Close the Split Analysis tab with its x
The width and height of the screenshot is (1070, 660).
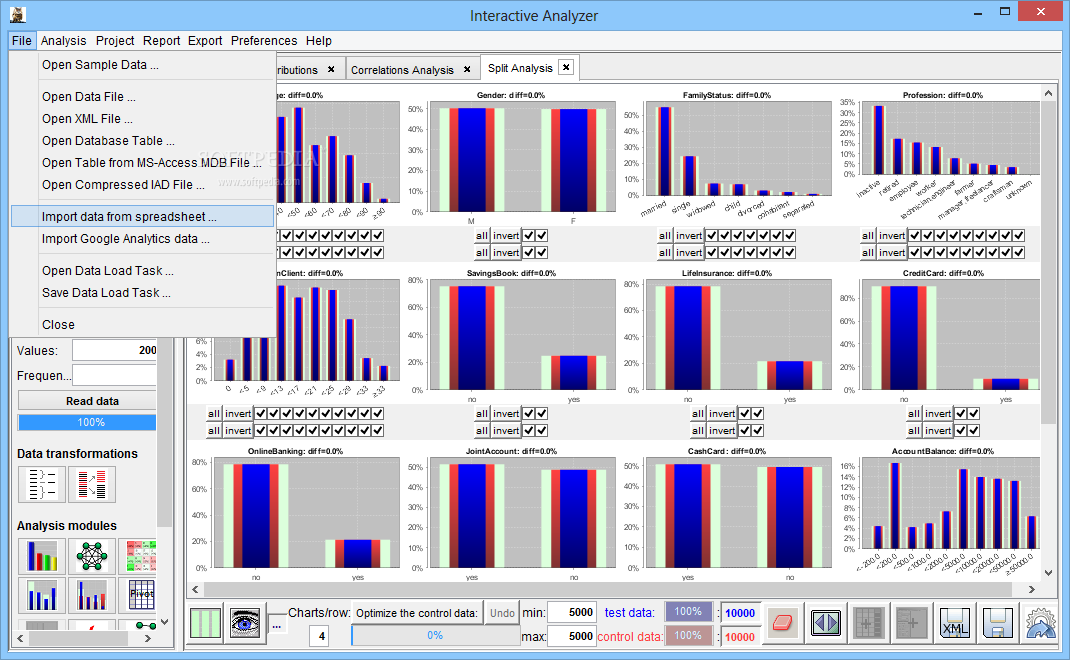pyautogui.click(x=566, y=67)
